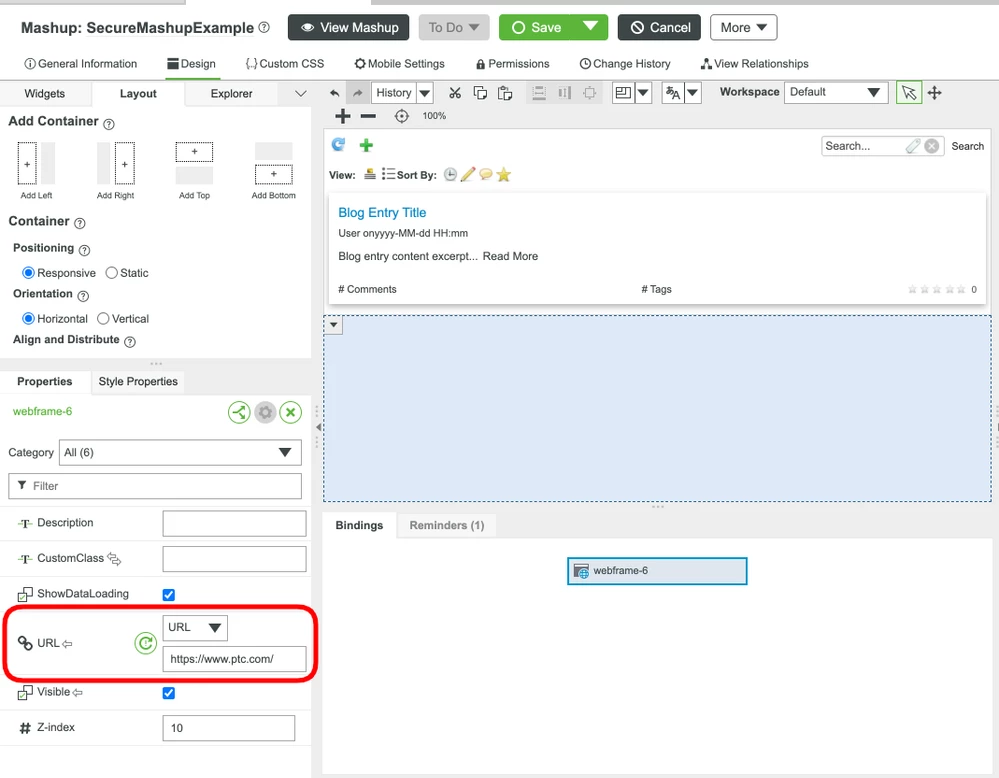This screenshot has height=778, width=999.
Task: Click the Redo arrow icon
Action: click(358, 93)
